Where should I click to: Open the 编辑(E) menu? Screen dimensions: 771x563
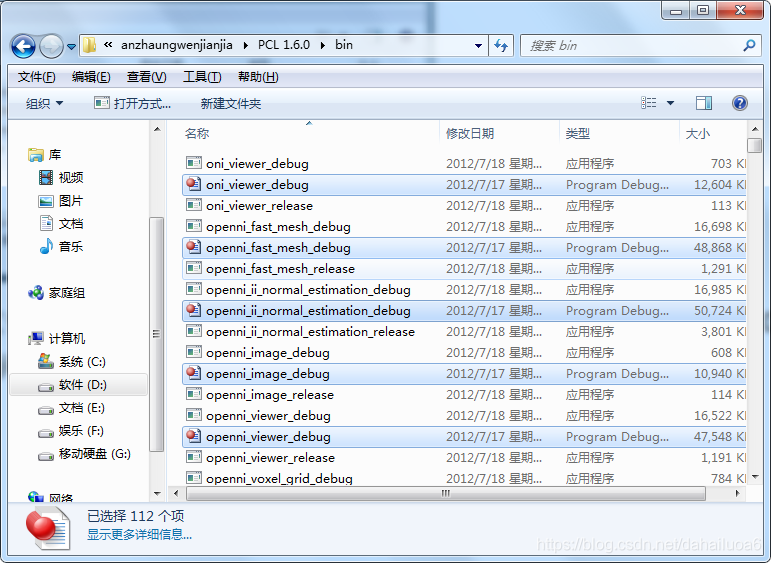(91, 77)
